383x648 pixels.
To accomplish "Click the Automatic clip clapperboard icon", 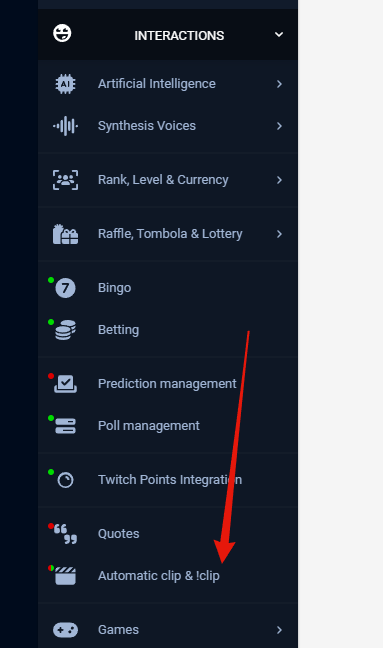I will pos(65,576).
